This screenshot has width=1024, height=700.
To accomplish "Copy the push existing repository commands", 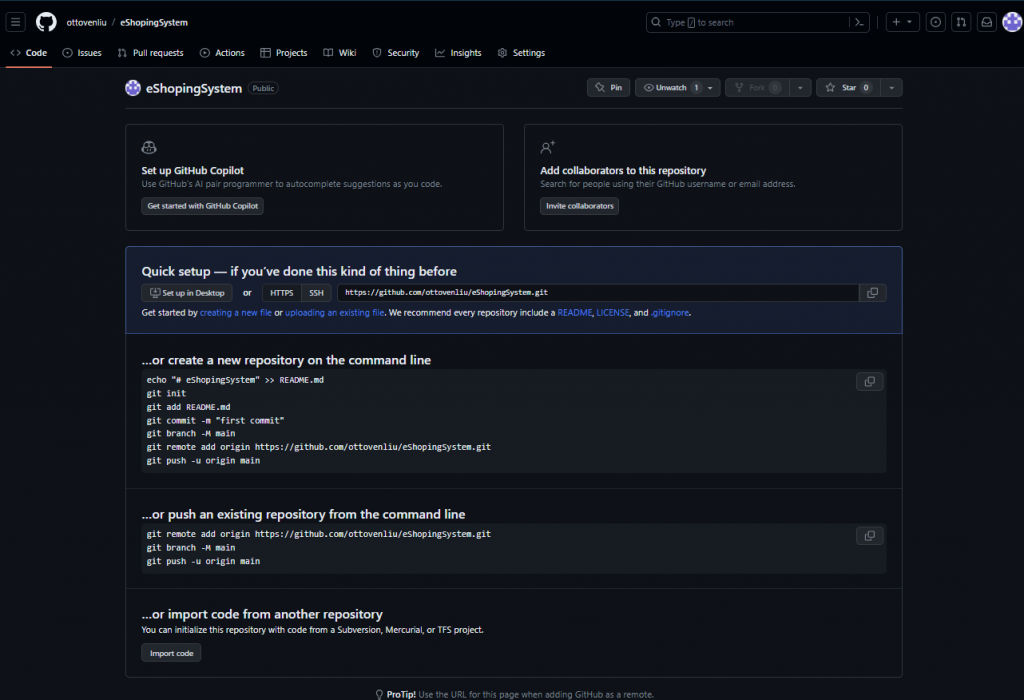I will coord(869,535).
